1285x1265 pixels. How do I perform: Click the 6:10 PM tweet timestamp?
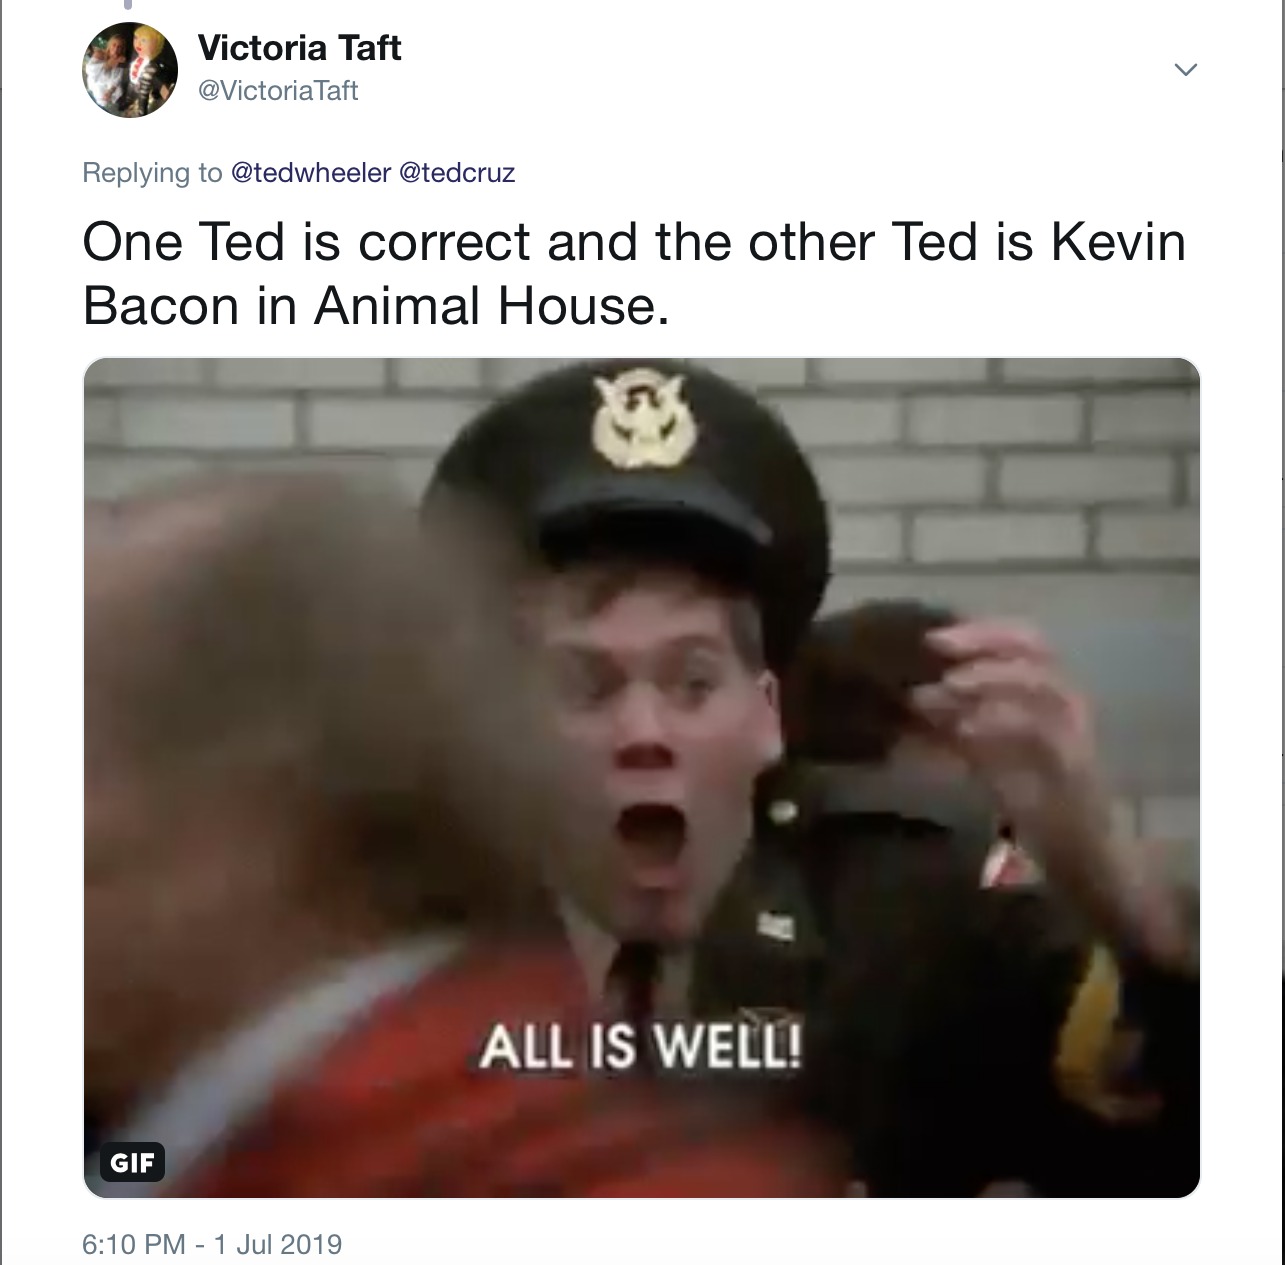click(134, 1244)
